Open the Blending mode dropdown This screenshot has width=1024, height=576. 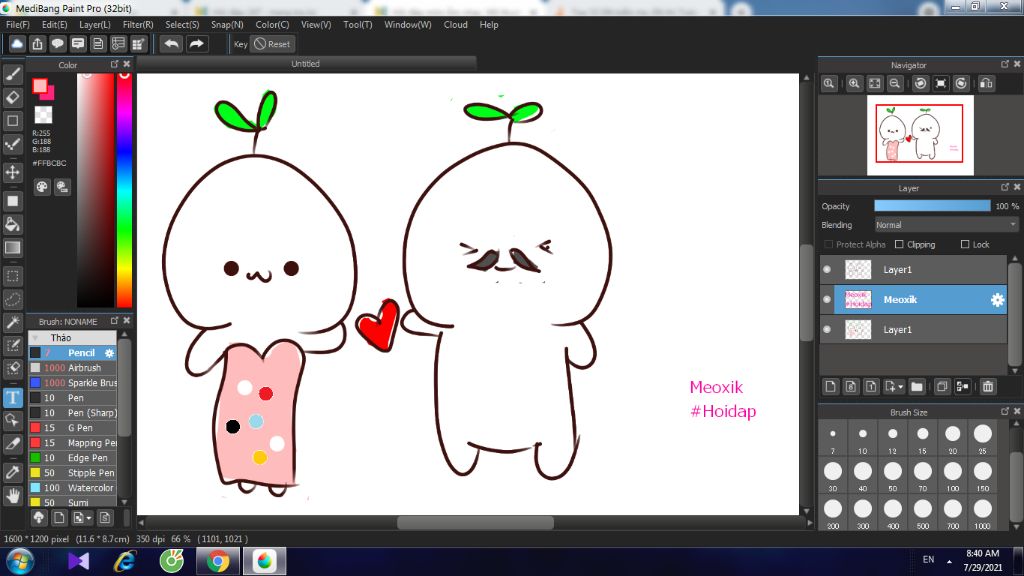tap(946, 225)
